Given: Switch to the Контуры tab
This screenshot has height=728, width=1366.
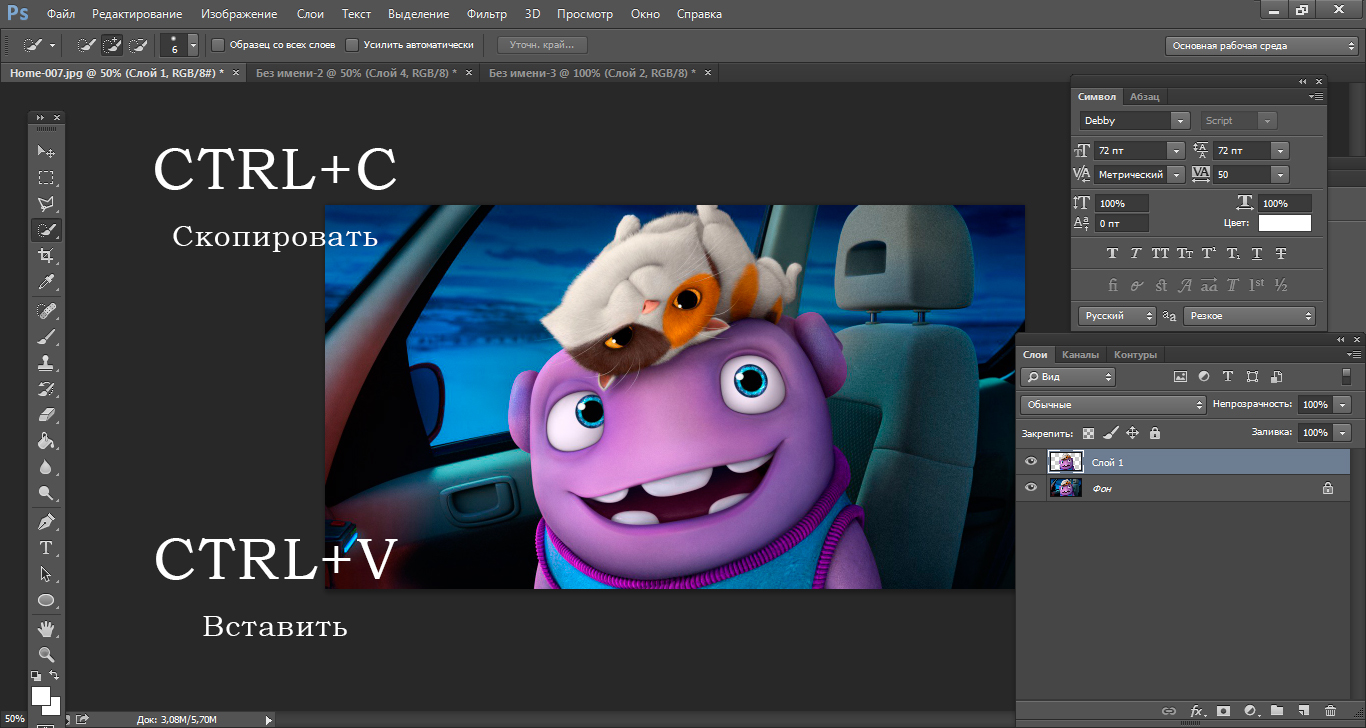Looking at the screenshot, I should tap(1135, 354).
